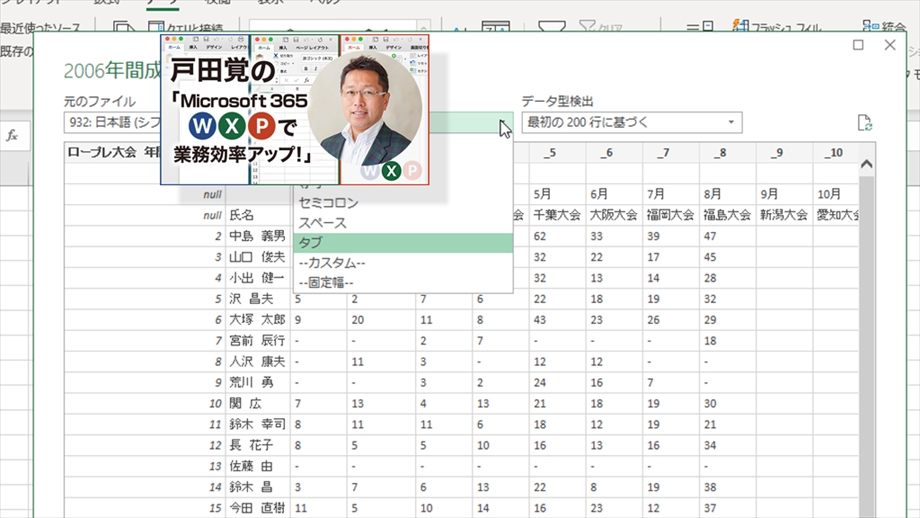This screenshot has height=518, width=920.
Task: Click the name 中島 義男
Action: point(257,236)
